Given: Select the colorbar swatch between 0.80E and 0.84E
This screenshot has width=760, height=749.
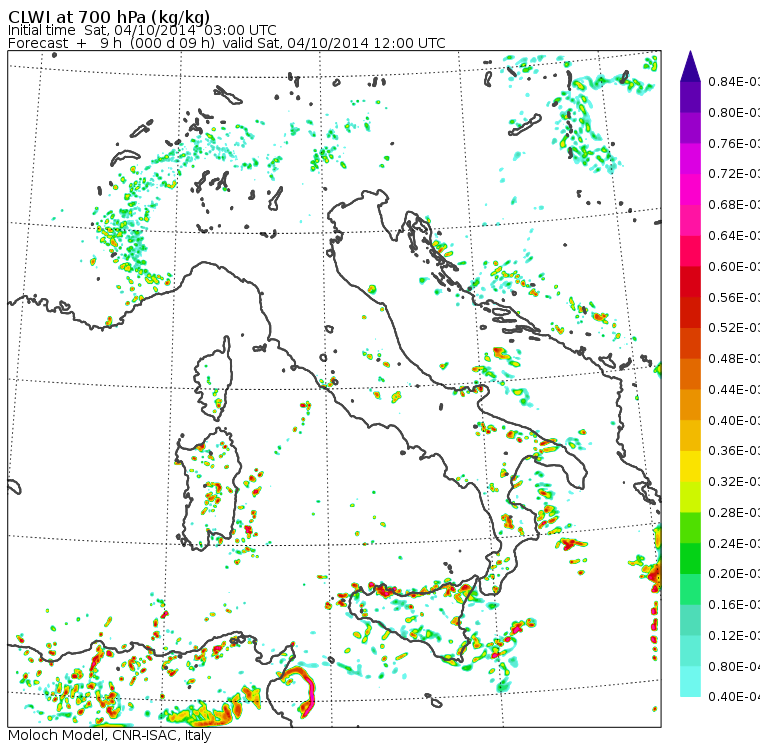Looking at the screenshot, I should point(690,97).
